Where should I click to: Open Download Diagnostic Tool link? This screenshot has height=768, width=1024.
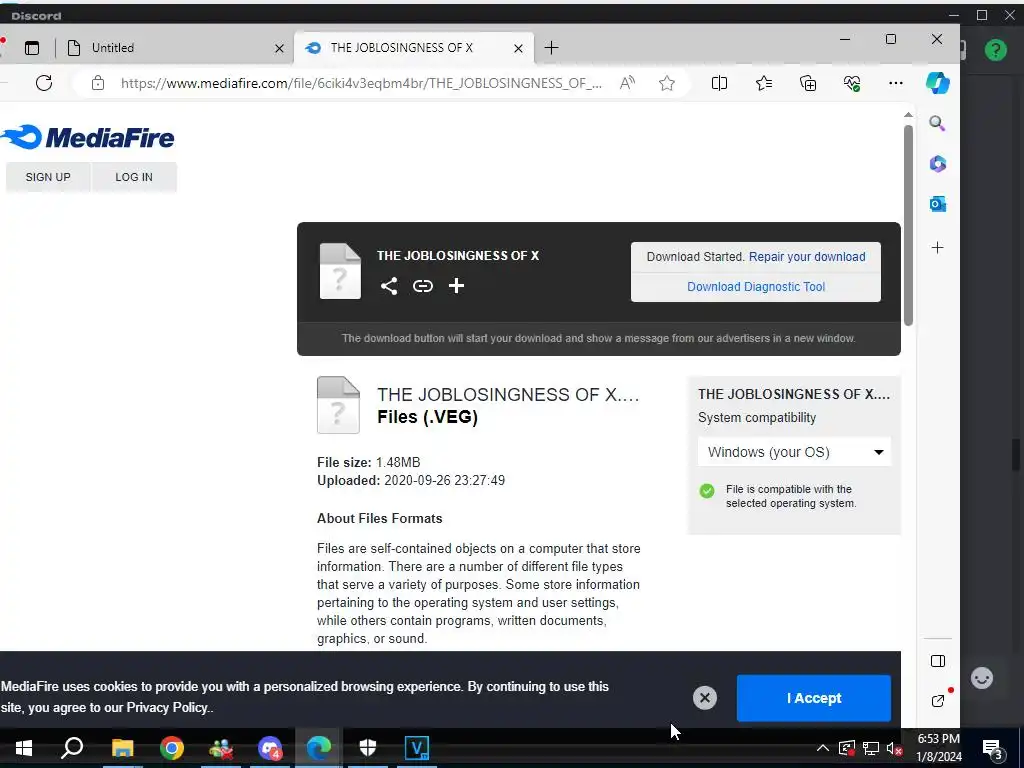[x=756, y=287]
